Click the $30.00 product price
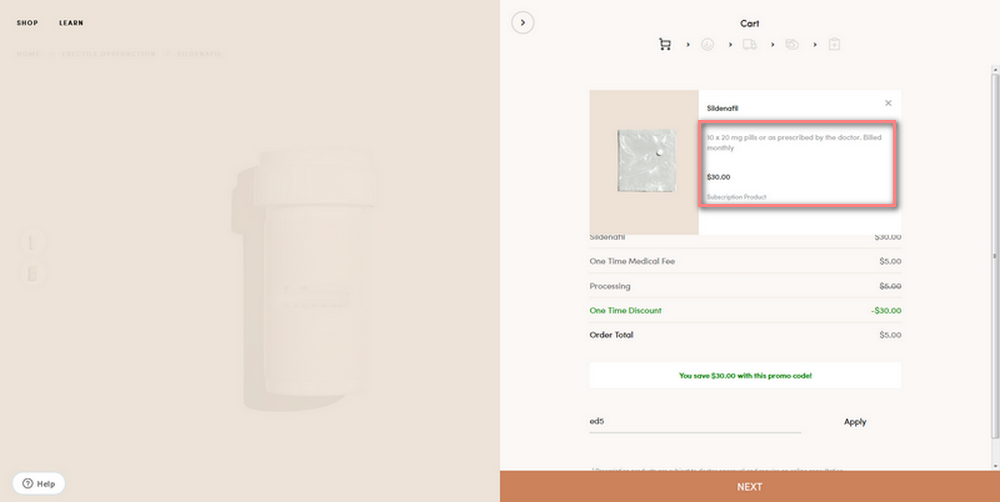This screenshot has width=1000, height=502. [x=719, y=177]
